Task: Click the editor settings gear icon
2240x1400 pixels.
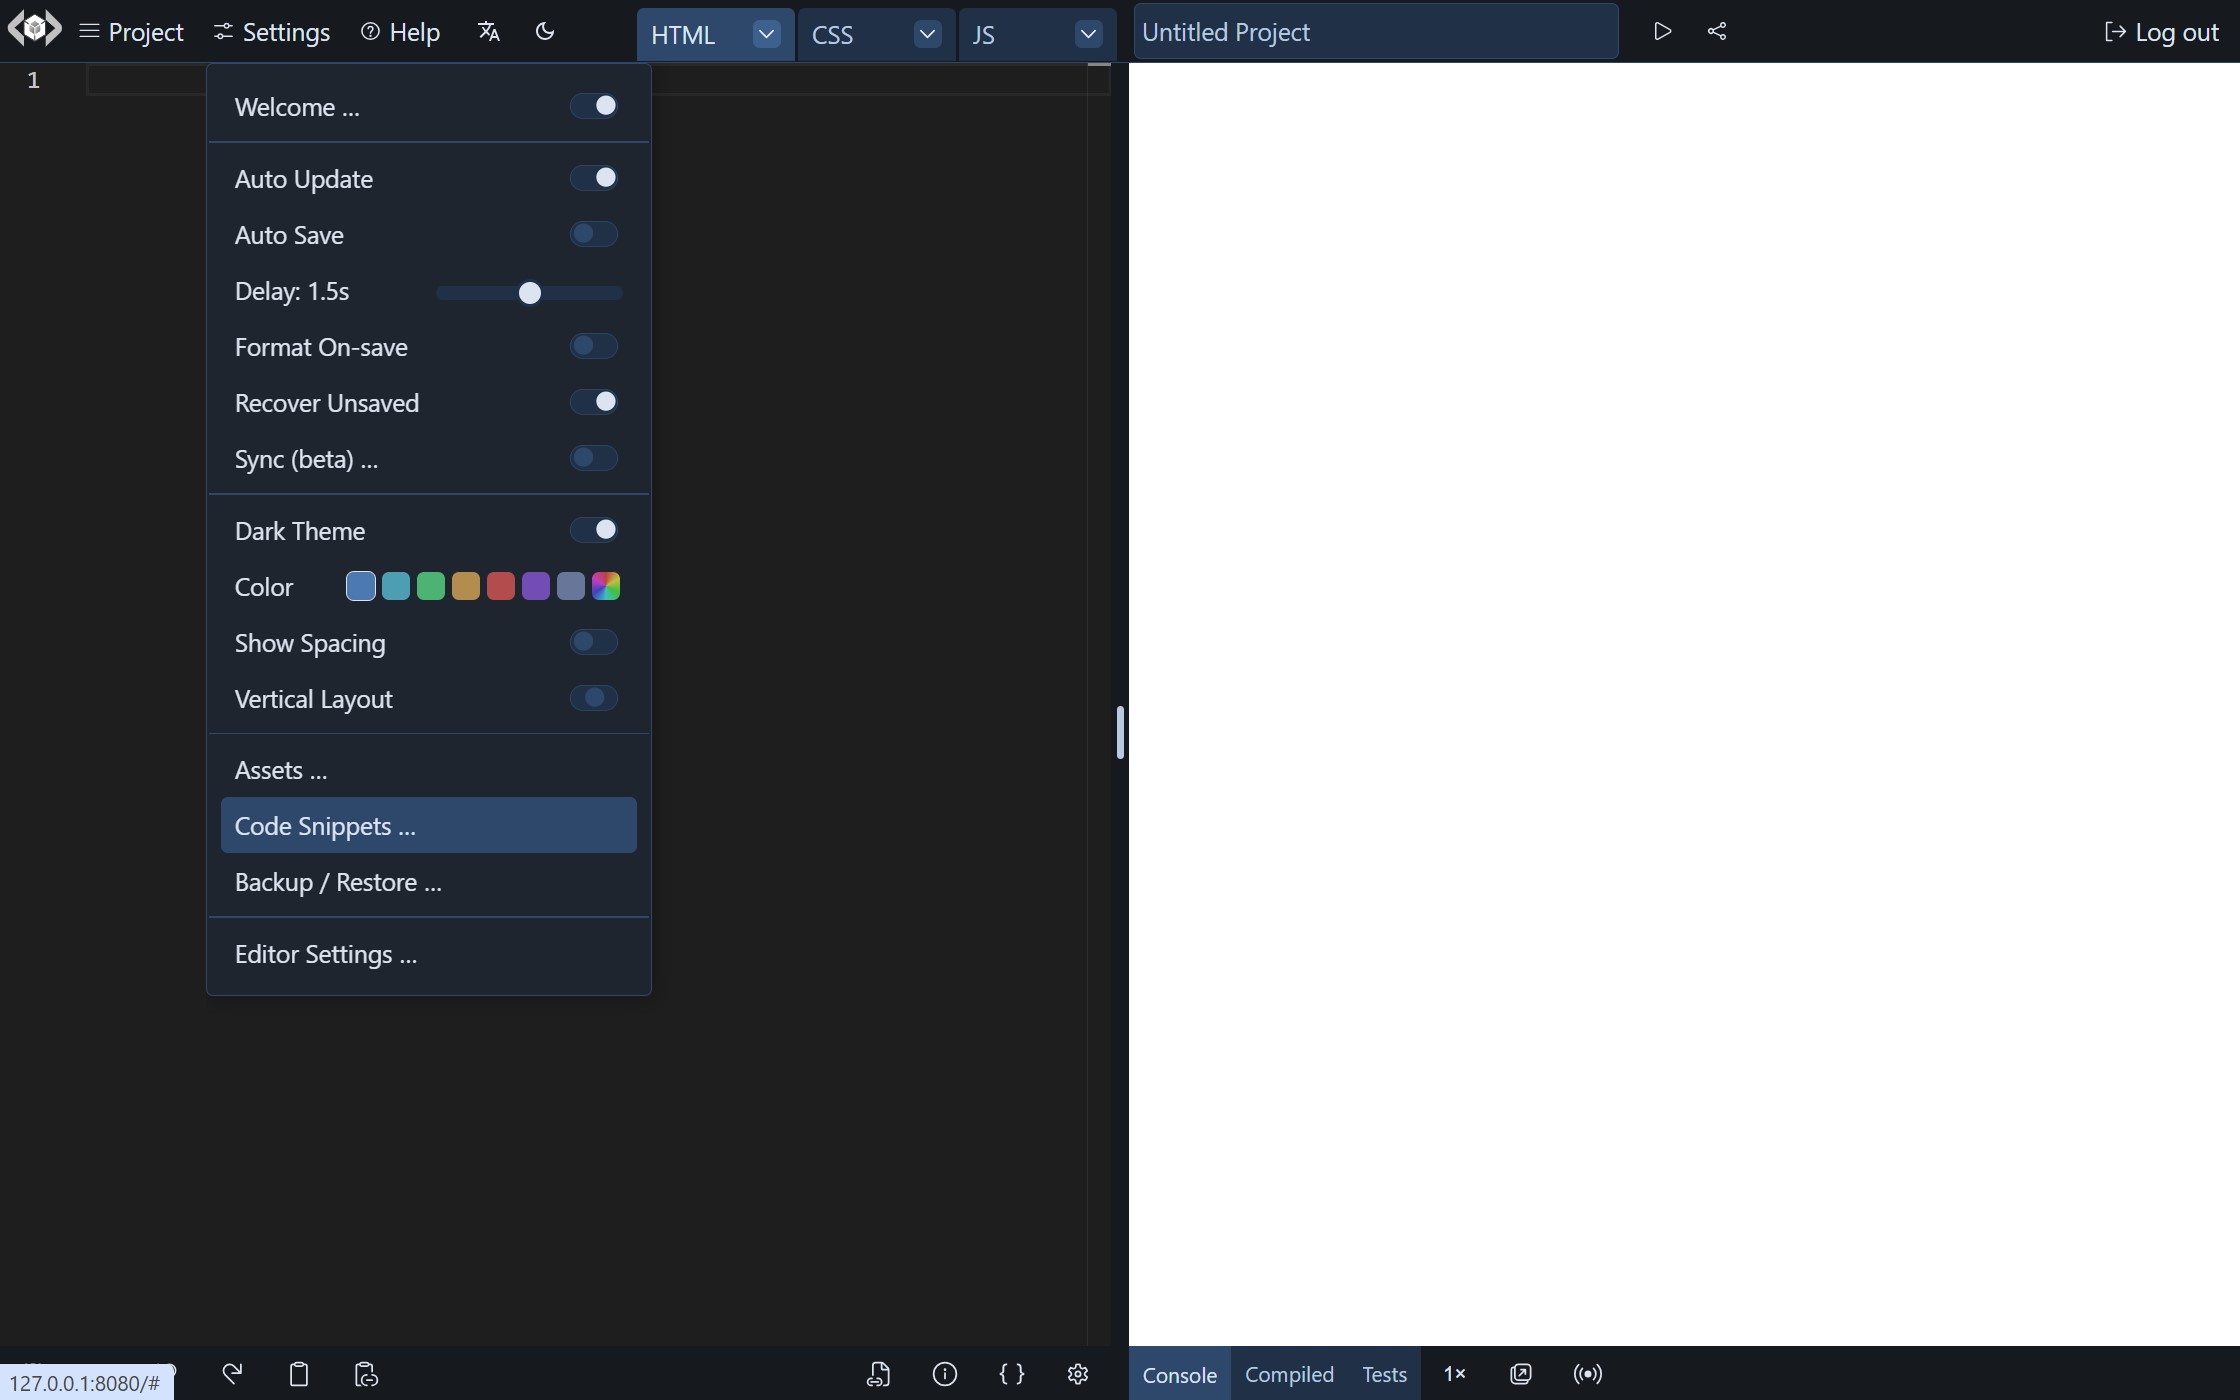Action: (x=1077, y=1374)
